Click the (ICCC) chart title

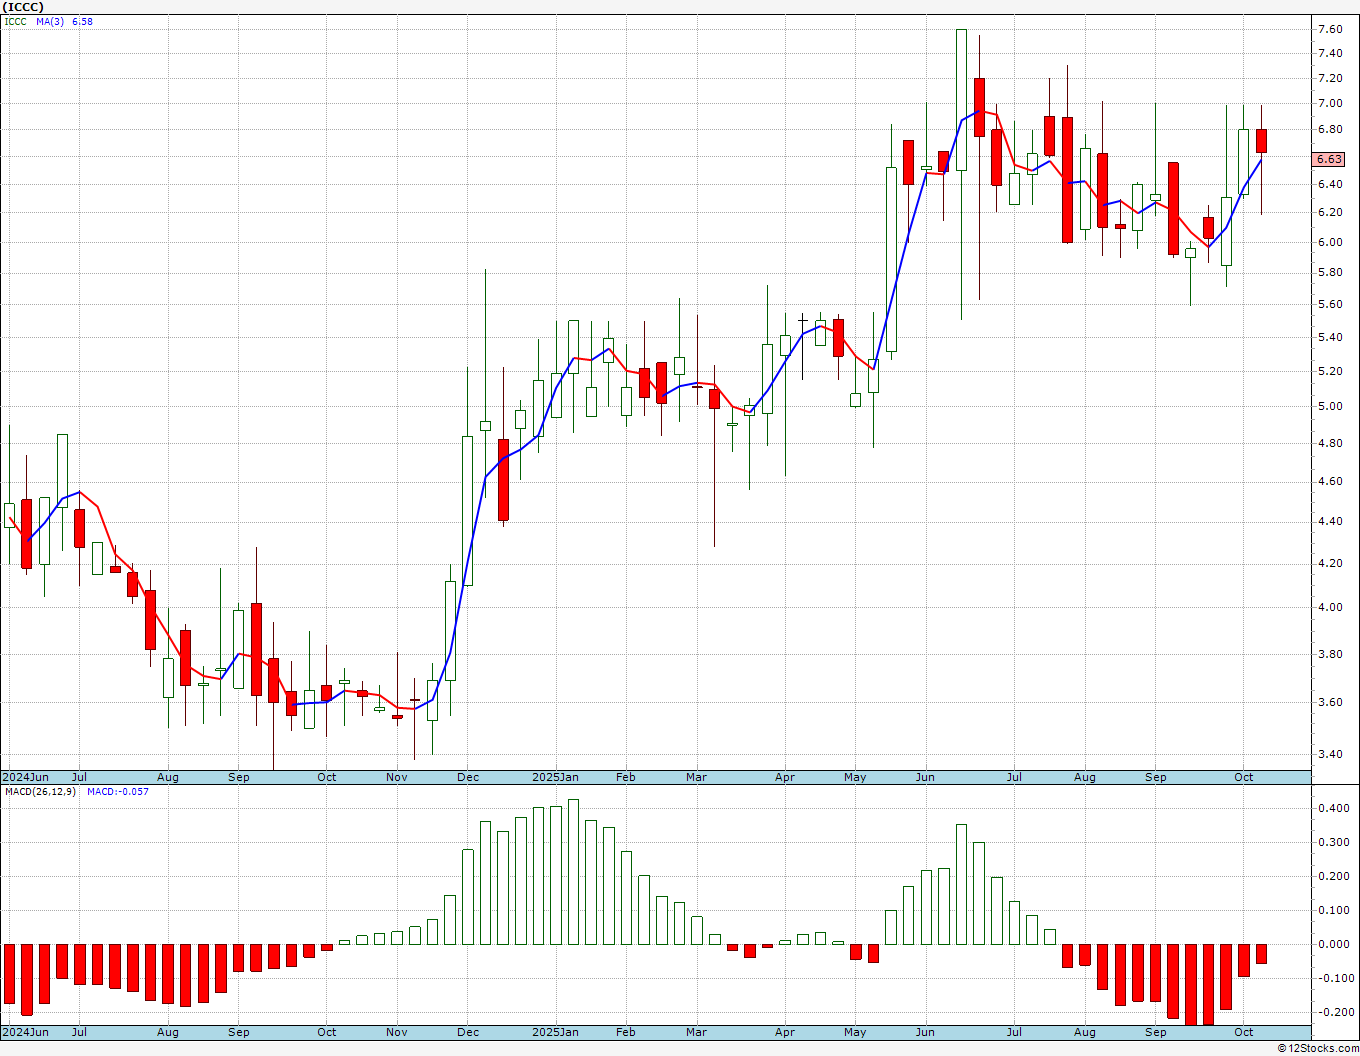[x=21, y=6]
